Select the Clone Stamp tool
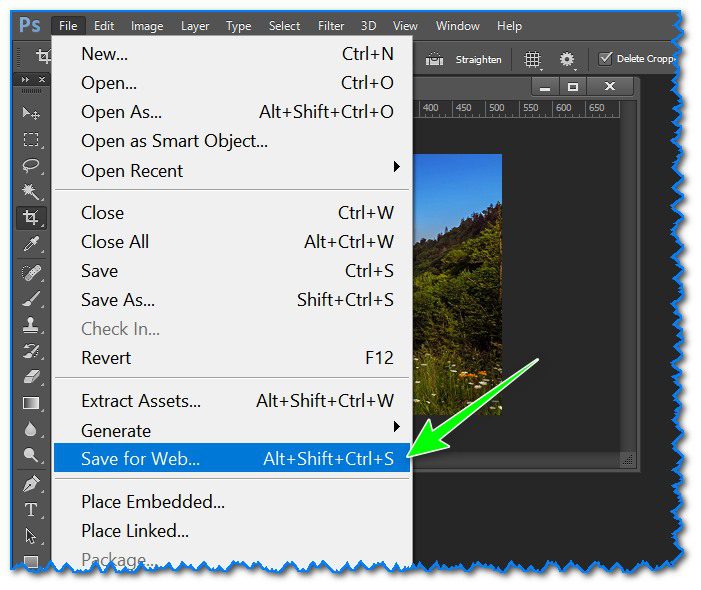Viewport: 701px width, 590px height. pyautogui.click(x=31, y=325)
